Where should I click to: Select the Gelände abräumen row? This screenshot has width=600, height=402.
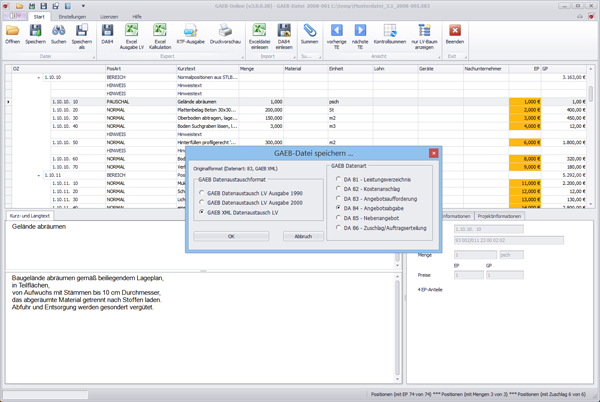coord(299,102)
